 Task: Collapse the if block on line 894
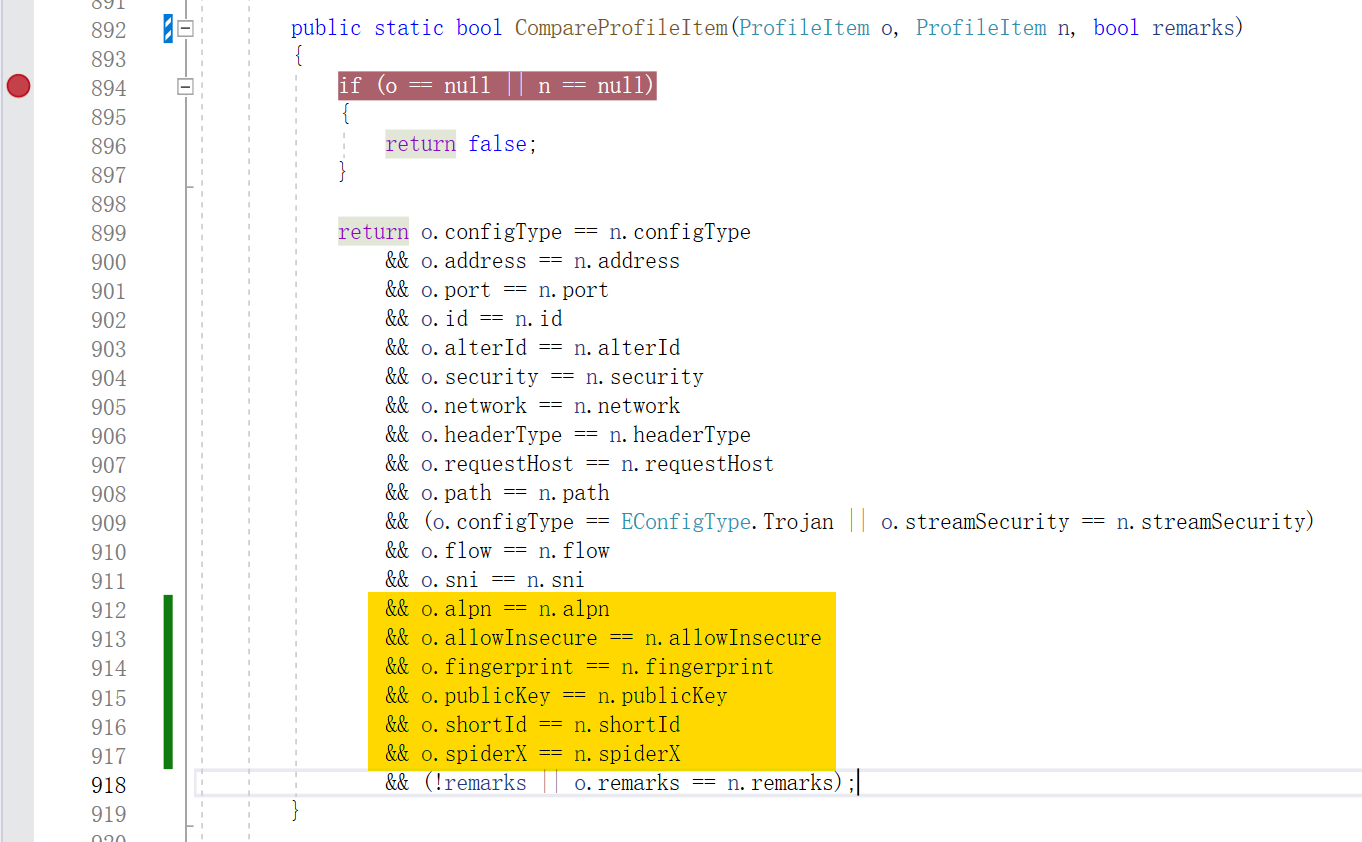(184, 88)
